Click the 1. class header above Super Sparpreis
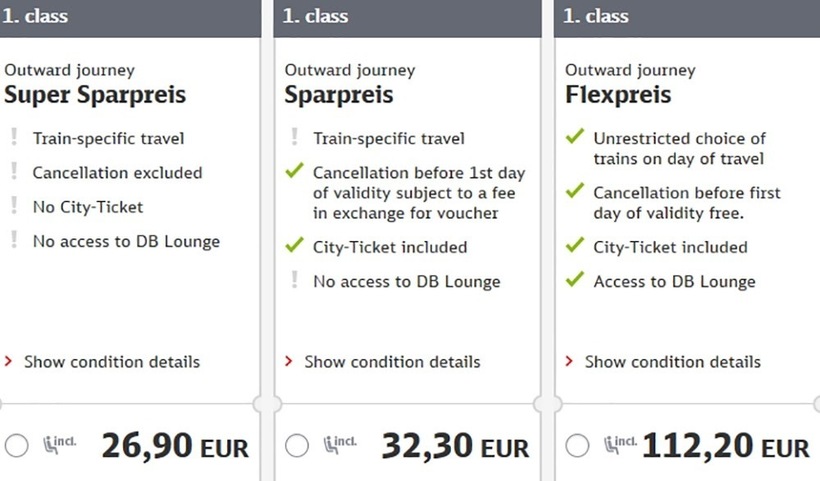Screen dimensions: 820x481 coord(36,16)
